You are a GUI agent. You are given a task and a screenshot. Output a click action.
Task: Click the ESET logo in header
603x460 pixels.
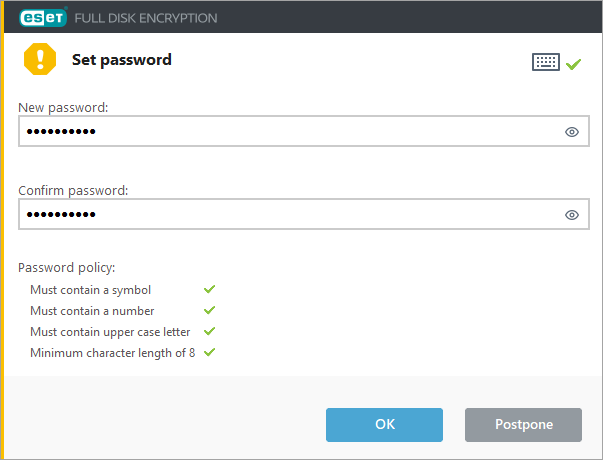pos(43,17)
